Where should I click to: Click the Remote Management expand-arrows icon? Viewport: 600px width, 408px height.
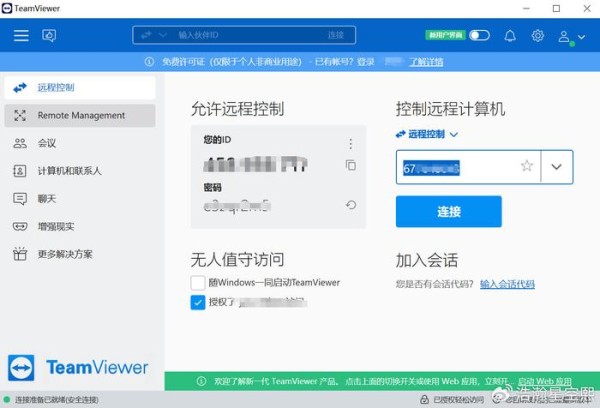pyautogui.click(x=20, y=115)
